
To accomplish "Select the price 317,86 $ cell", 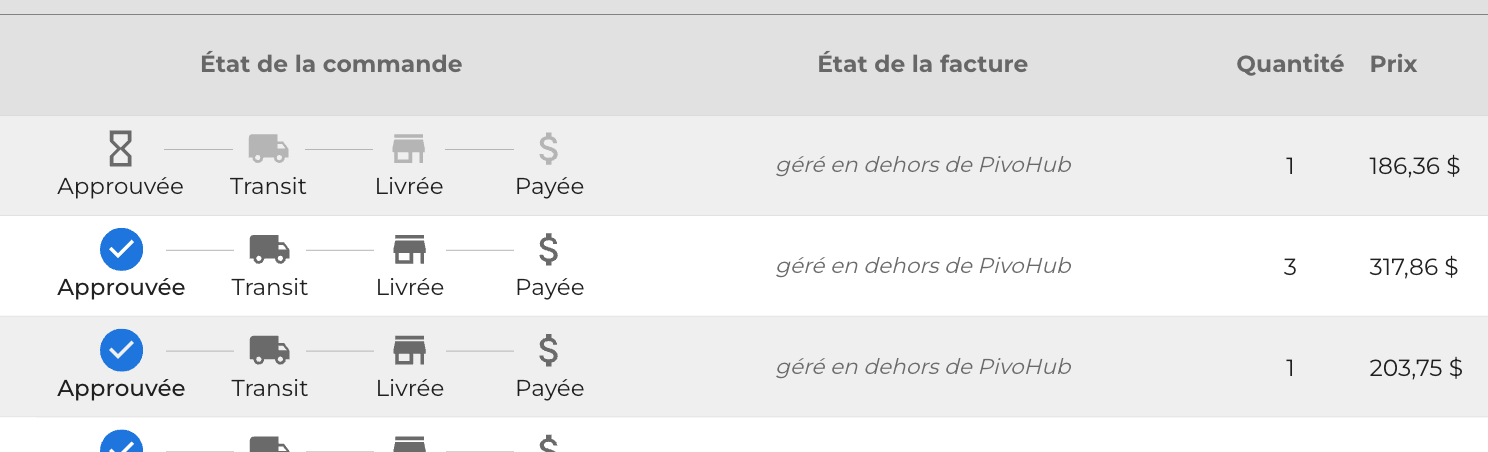I will click(1413, 267).
